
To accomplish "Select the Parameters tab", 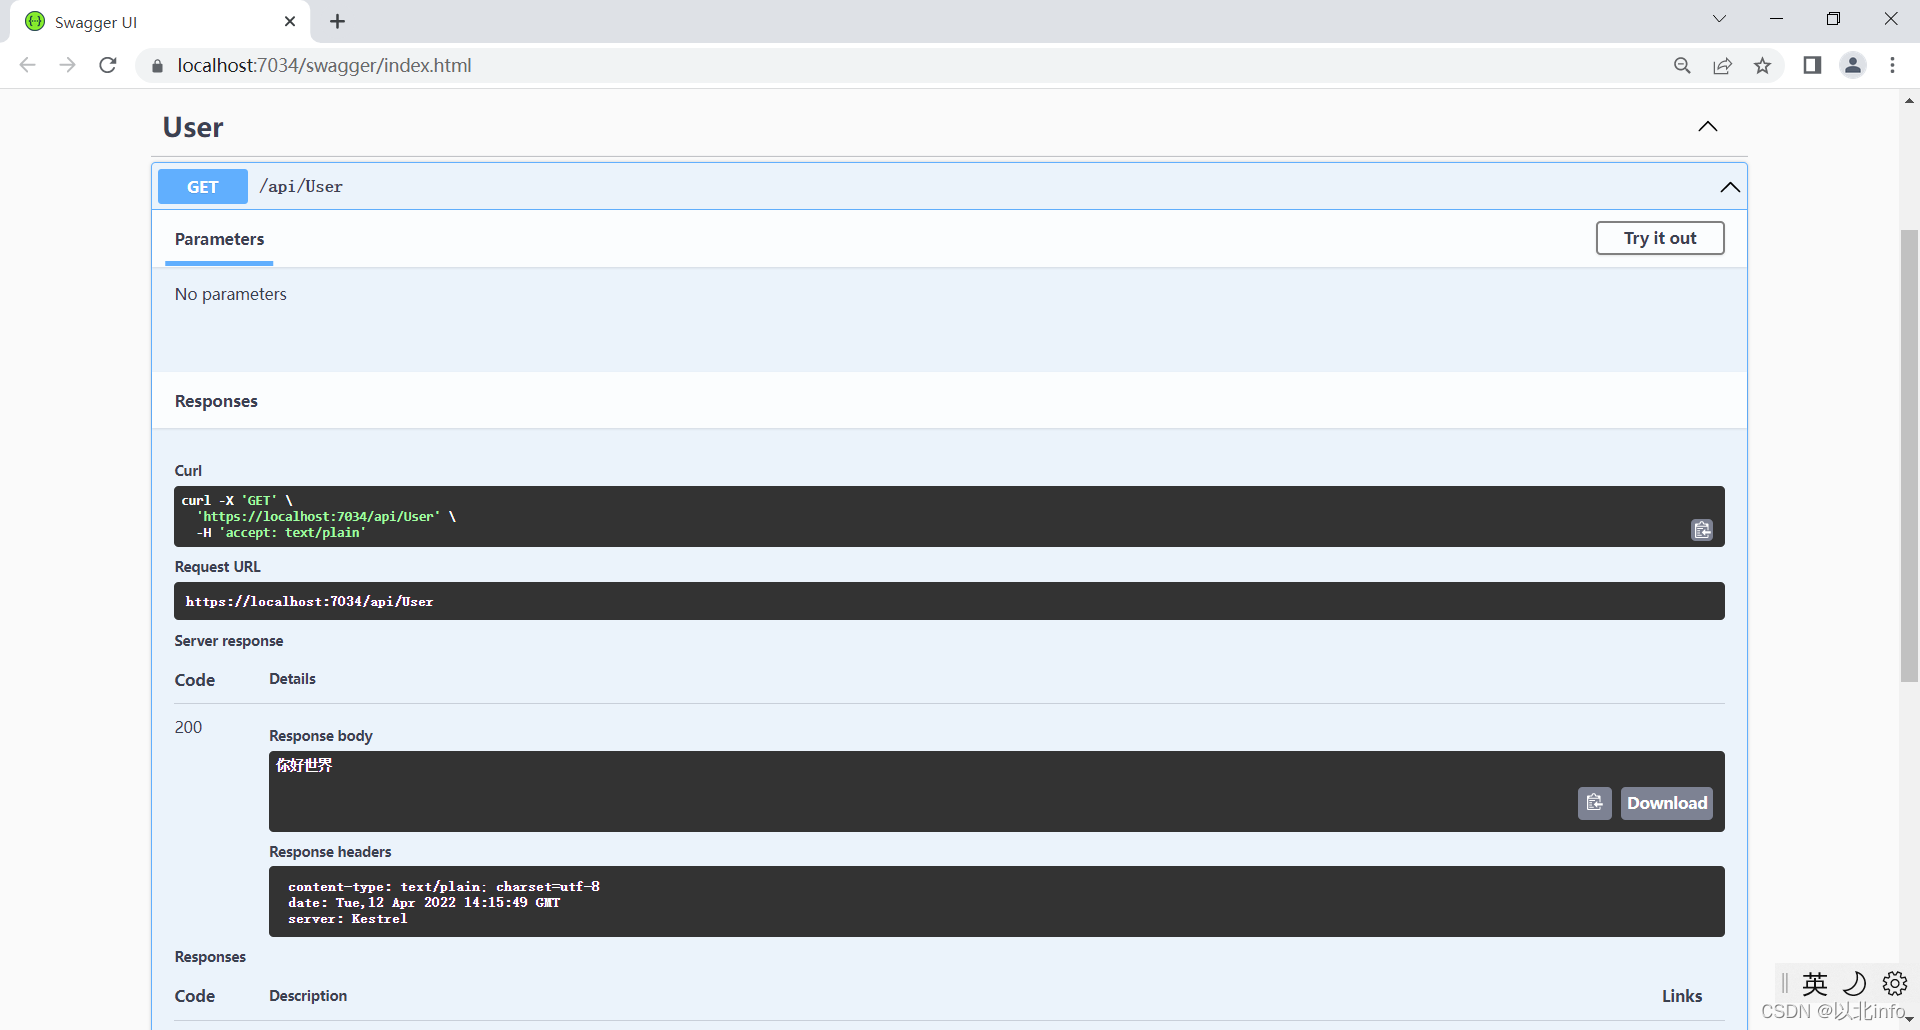I will coord(219,239).
